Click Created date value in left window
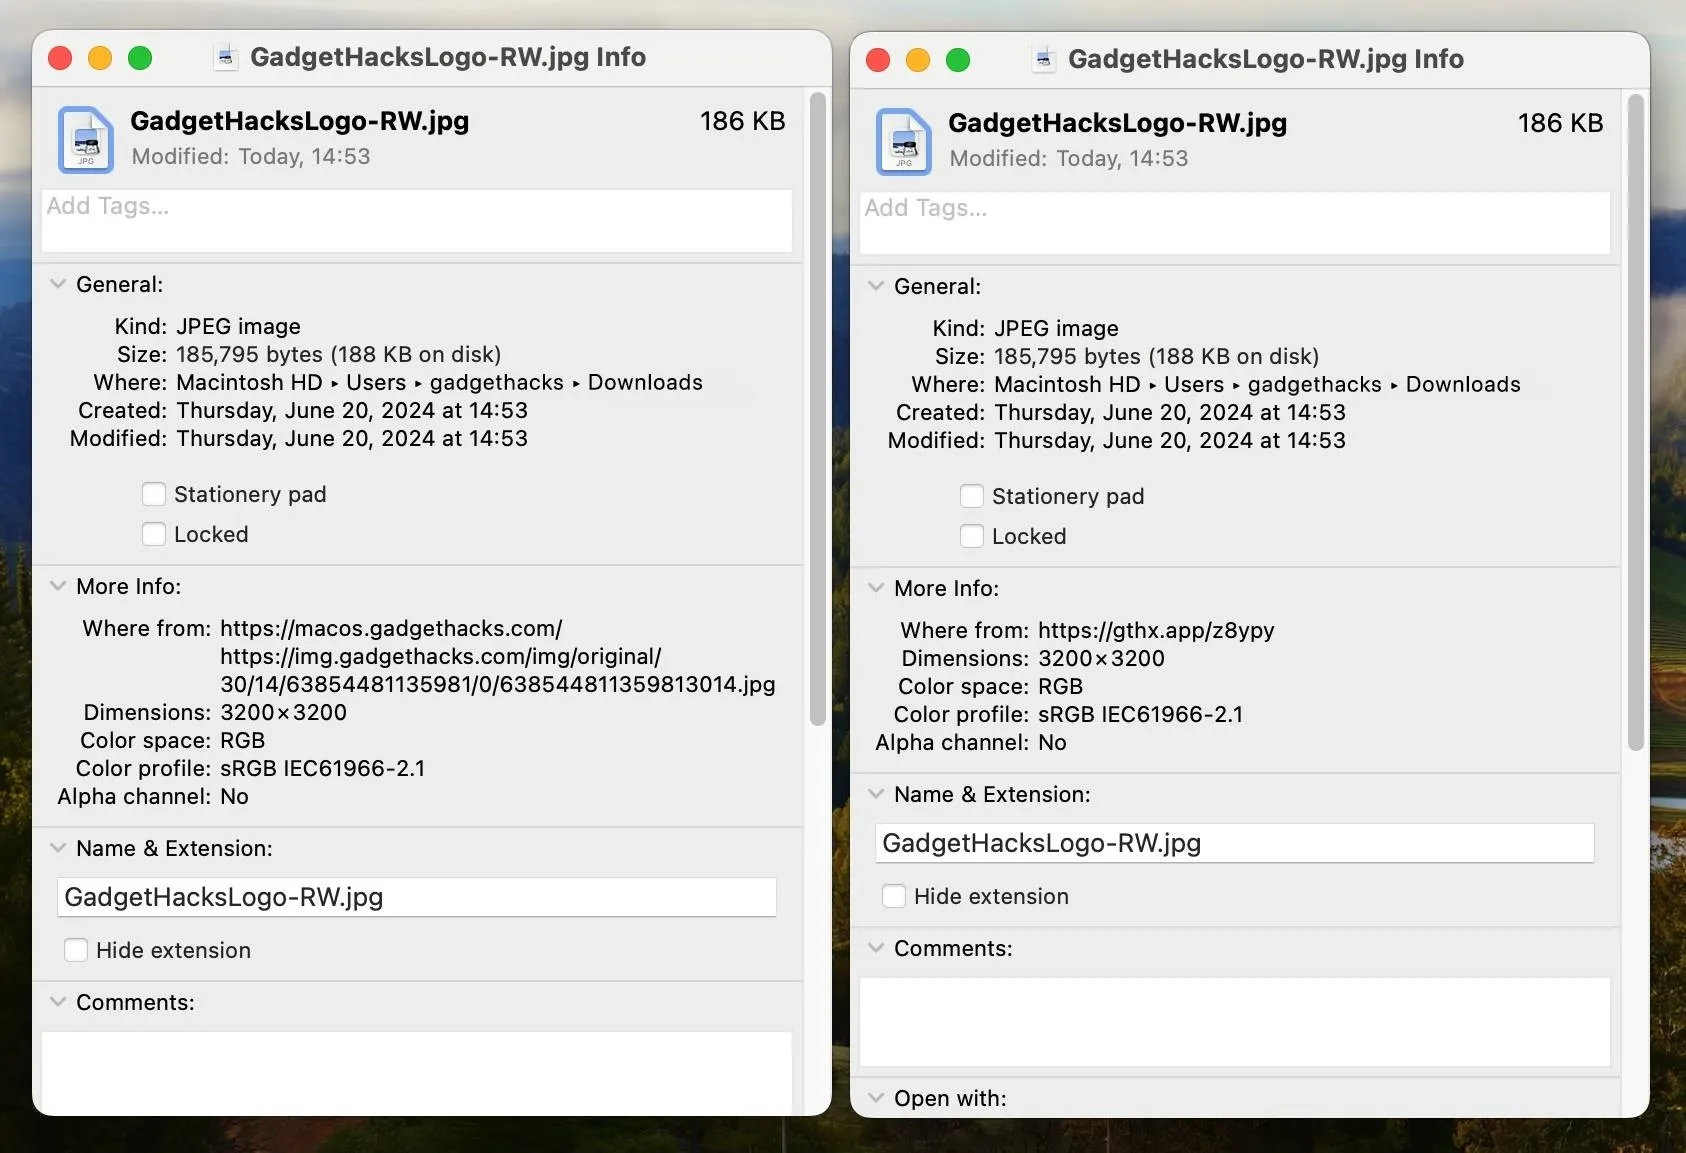The width and height of the screenshot is (1686, 1153). [x=352, y=410]
